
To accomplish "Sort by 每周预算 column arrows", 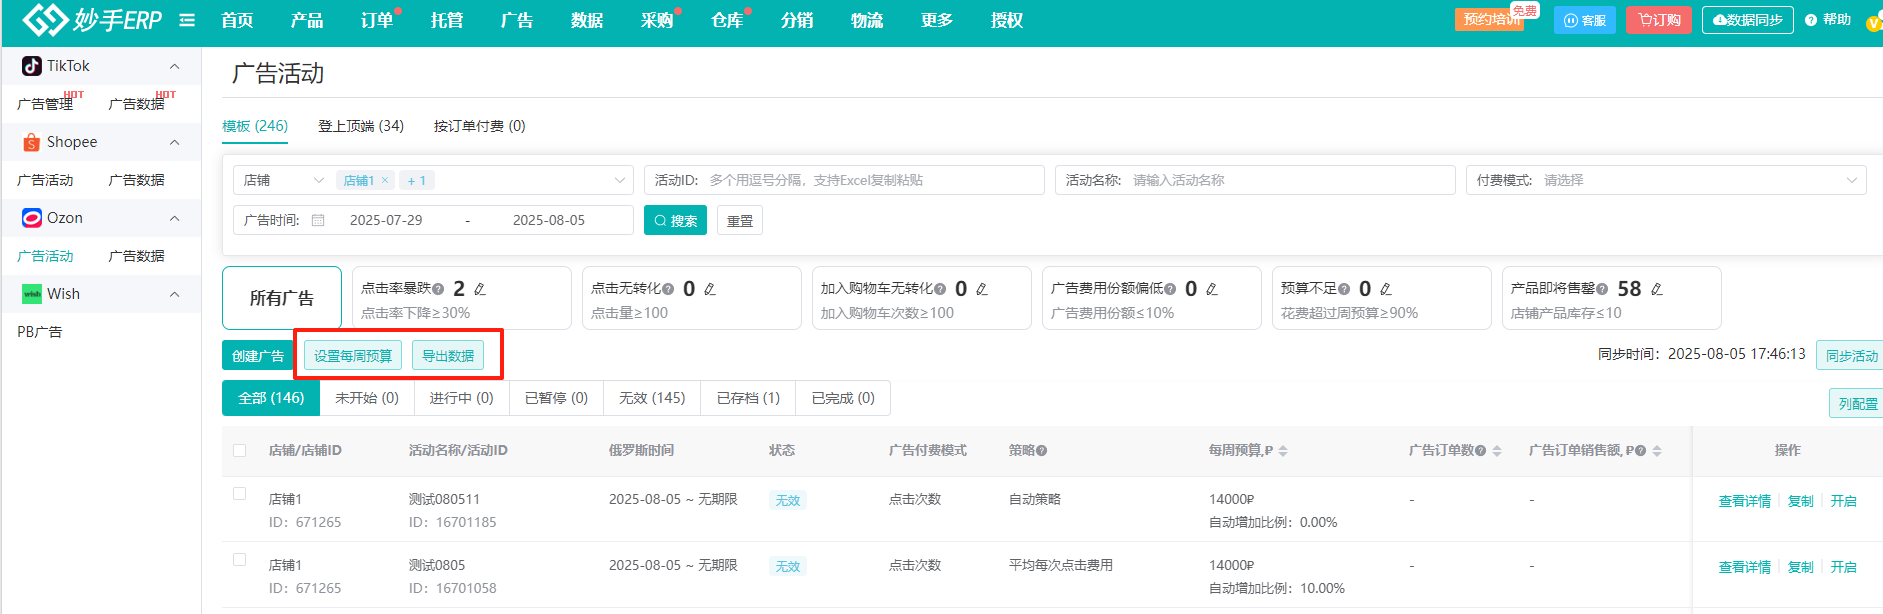I will pos(1283,451).
